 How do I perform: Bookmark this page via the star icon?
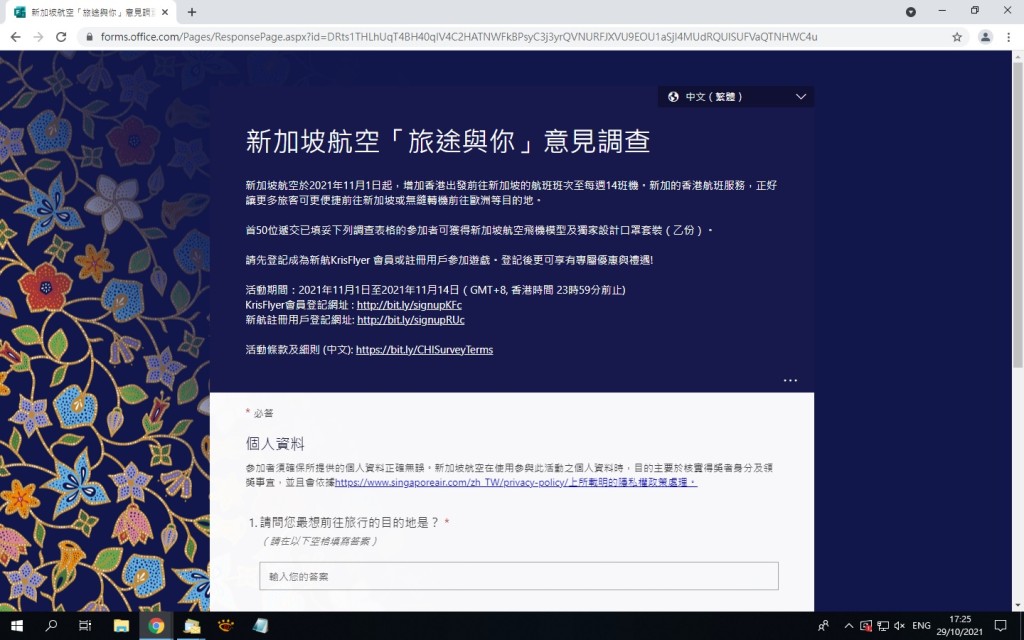point(956,36)
